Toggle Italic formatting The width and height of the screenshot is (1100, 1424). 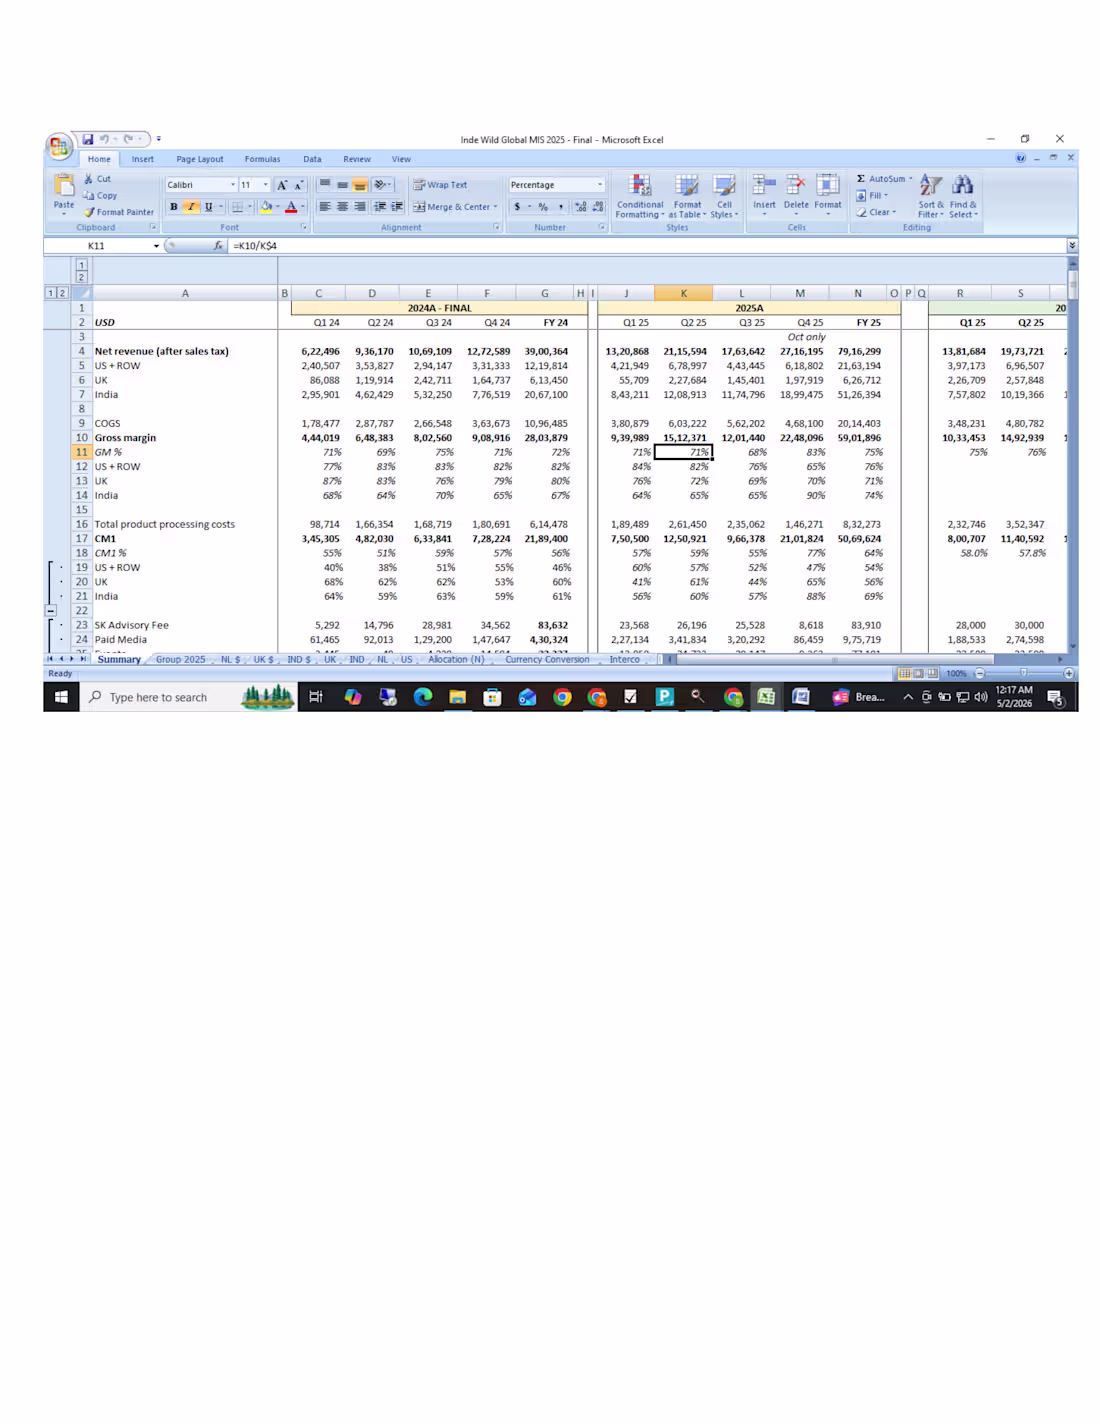191,207
